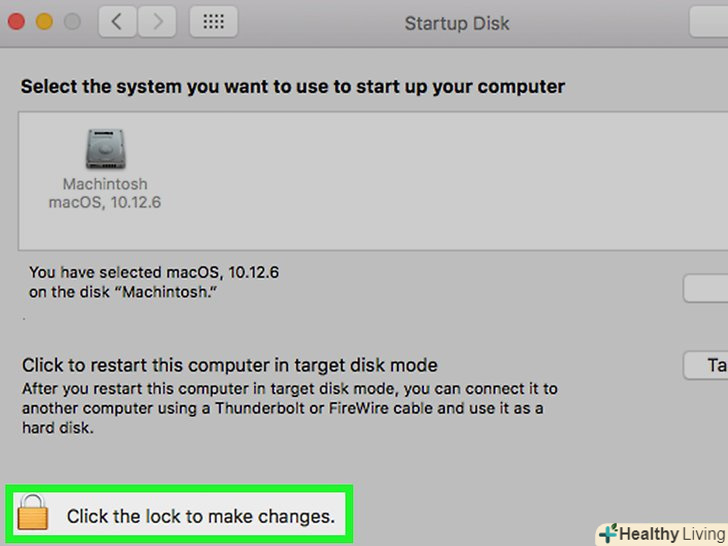This screenshot has width=728, height=546.
Task: Click the padlock icon to unlock settings
Action: (33, 514)
